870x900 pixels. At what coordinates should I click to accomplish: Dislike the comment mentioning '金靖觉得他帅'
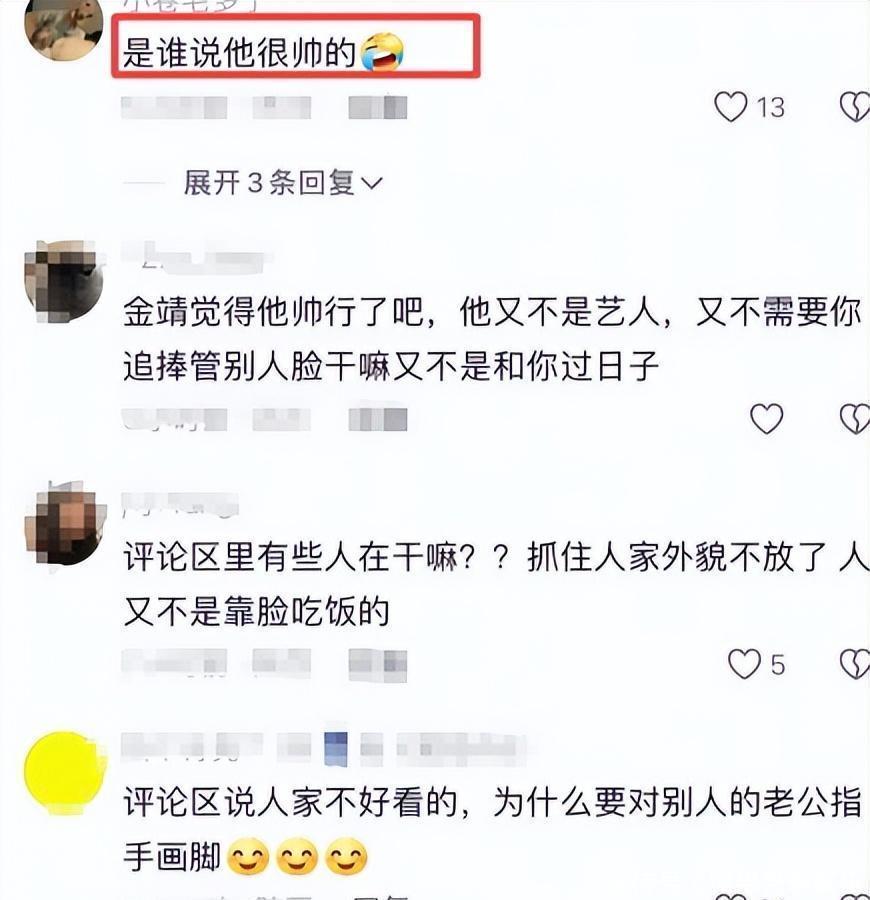pyautogui.click(x=855, y=418)
